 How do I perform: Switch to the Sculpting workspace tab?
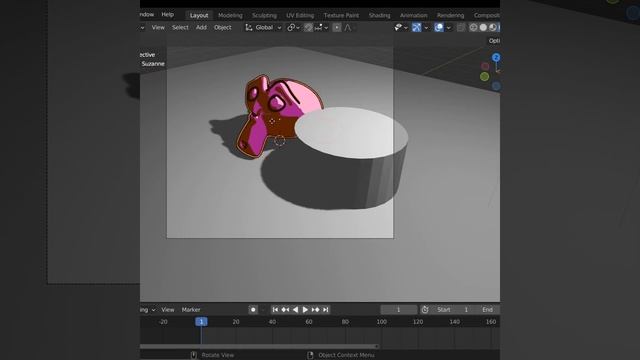pos(264,15)
